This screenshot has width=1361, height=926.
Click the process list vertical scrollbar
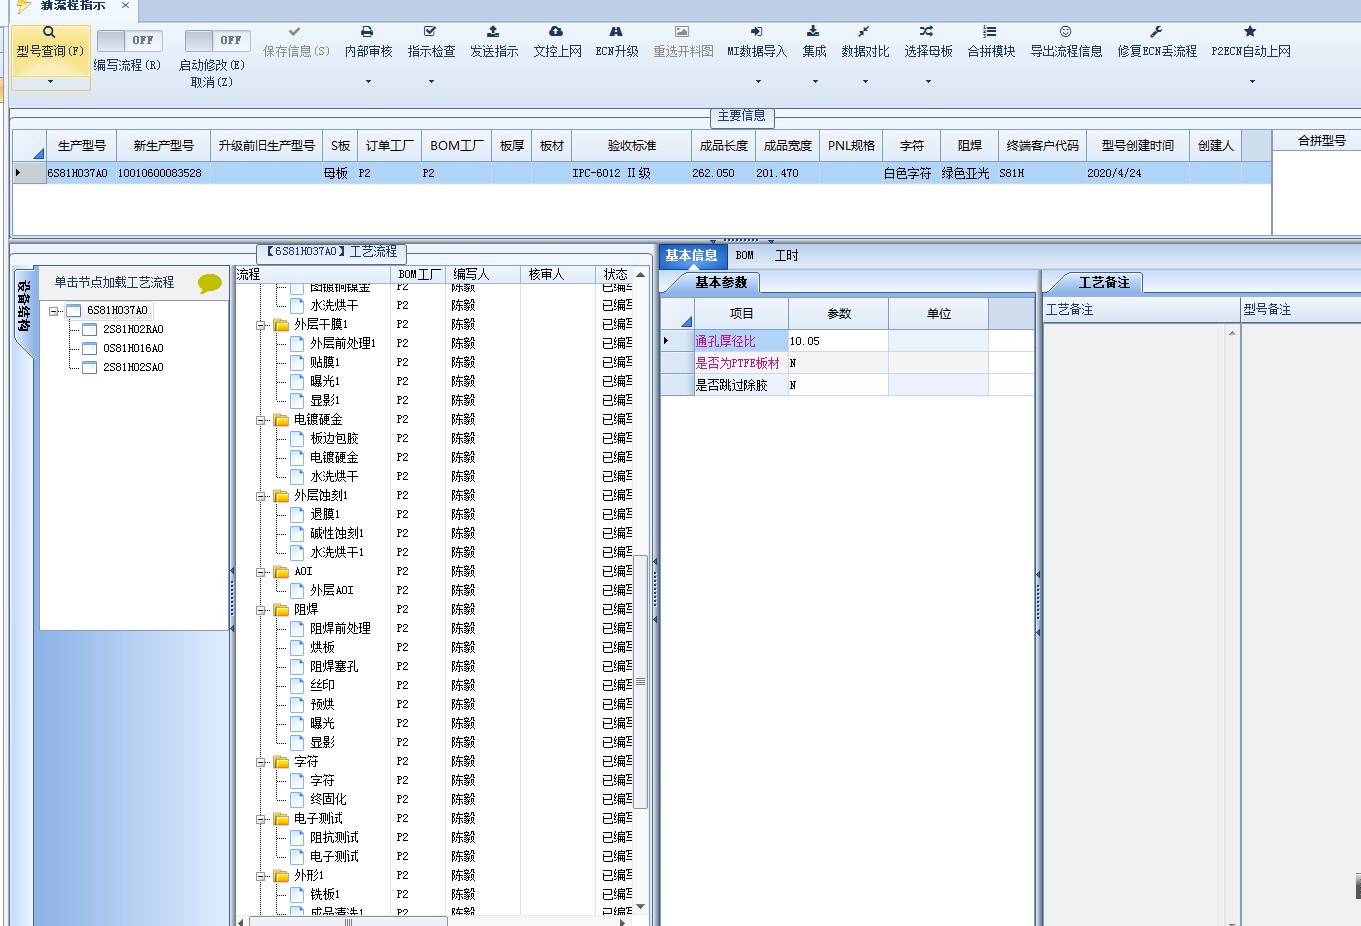click(641, 682)
